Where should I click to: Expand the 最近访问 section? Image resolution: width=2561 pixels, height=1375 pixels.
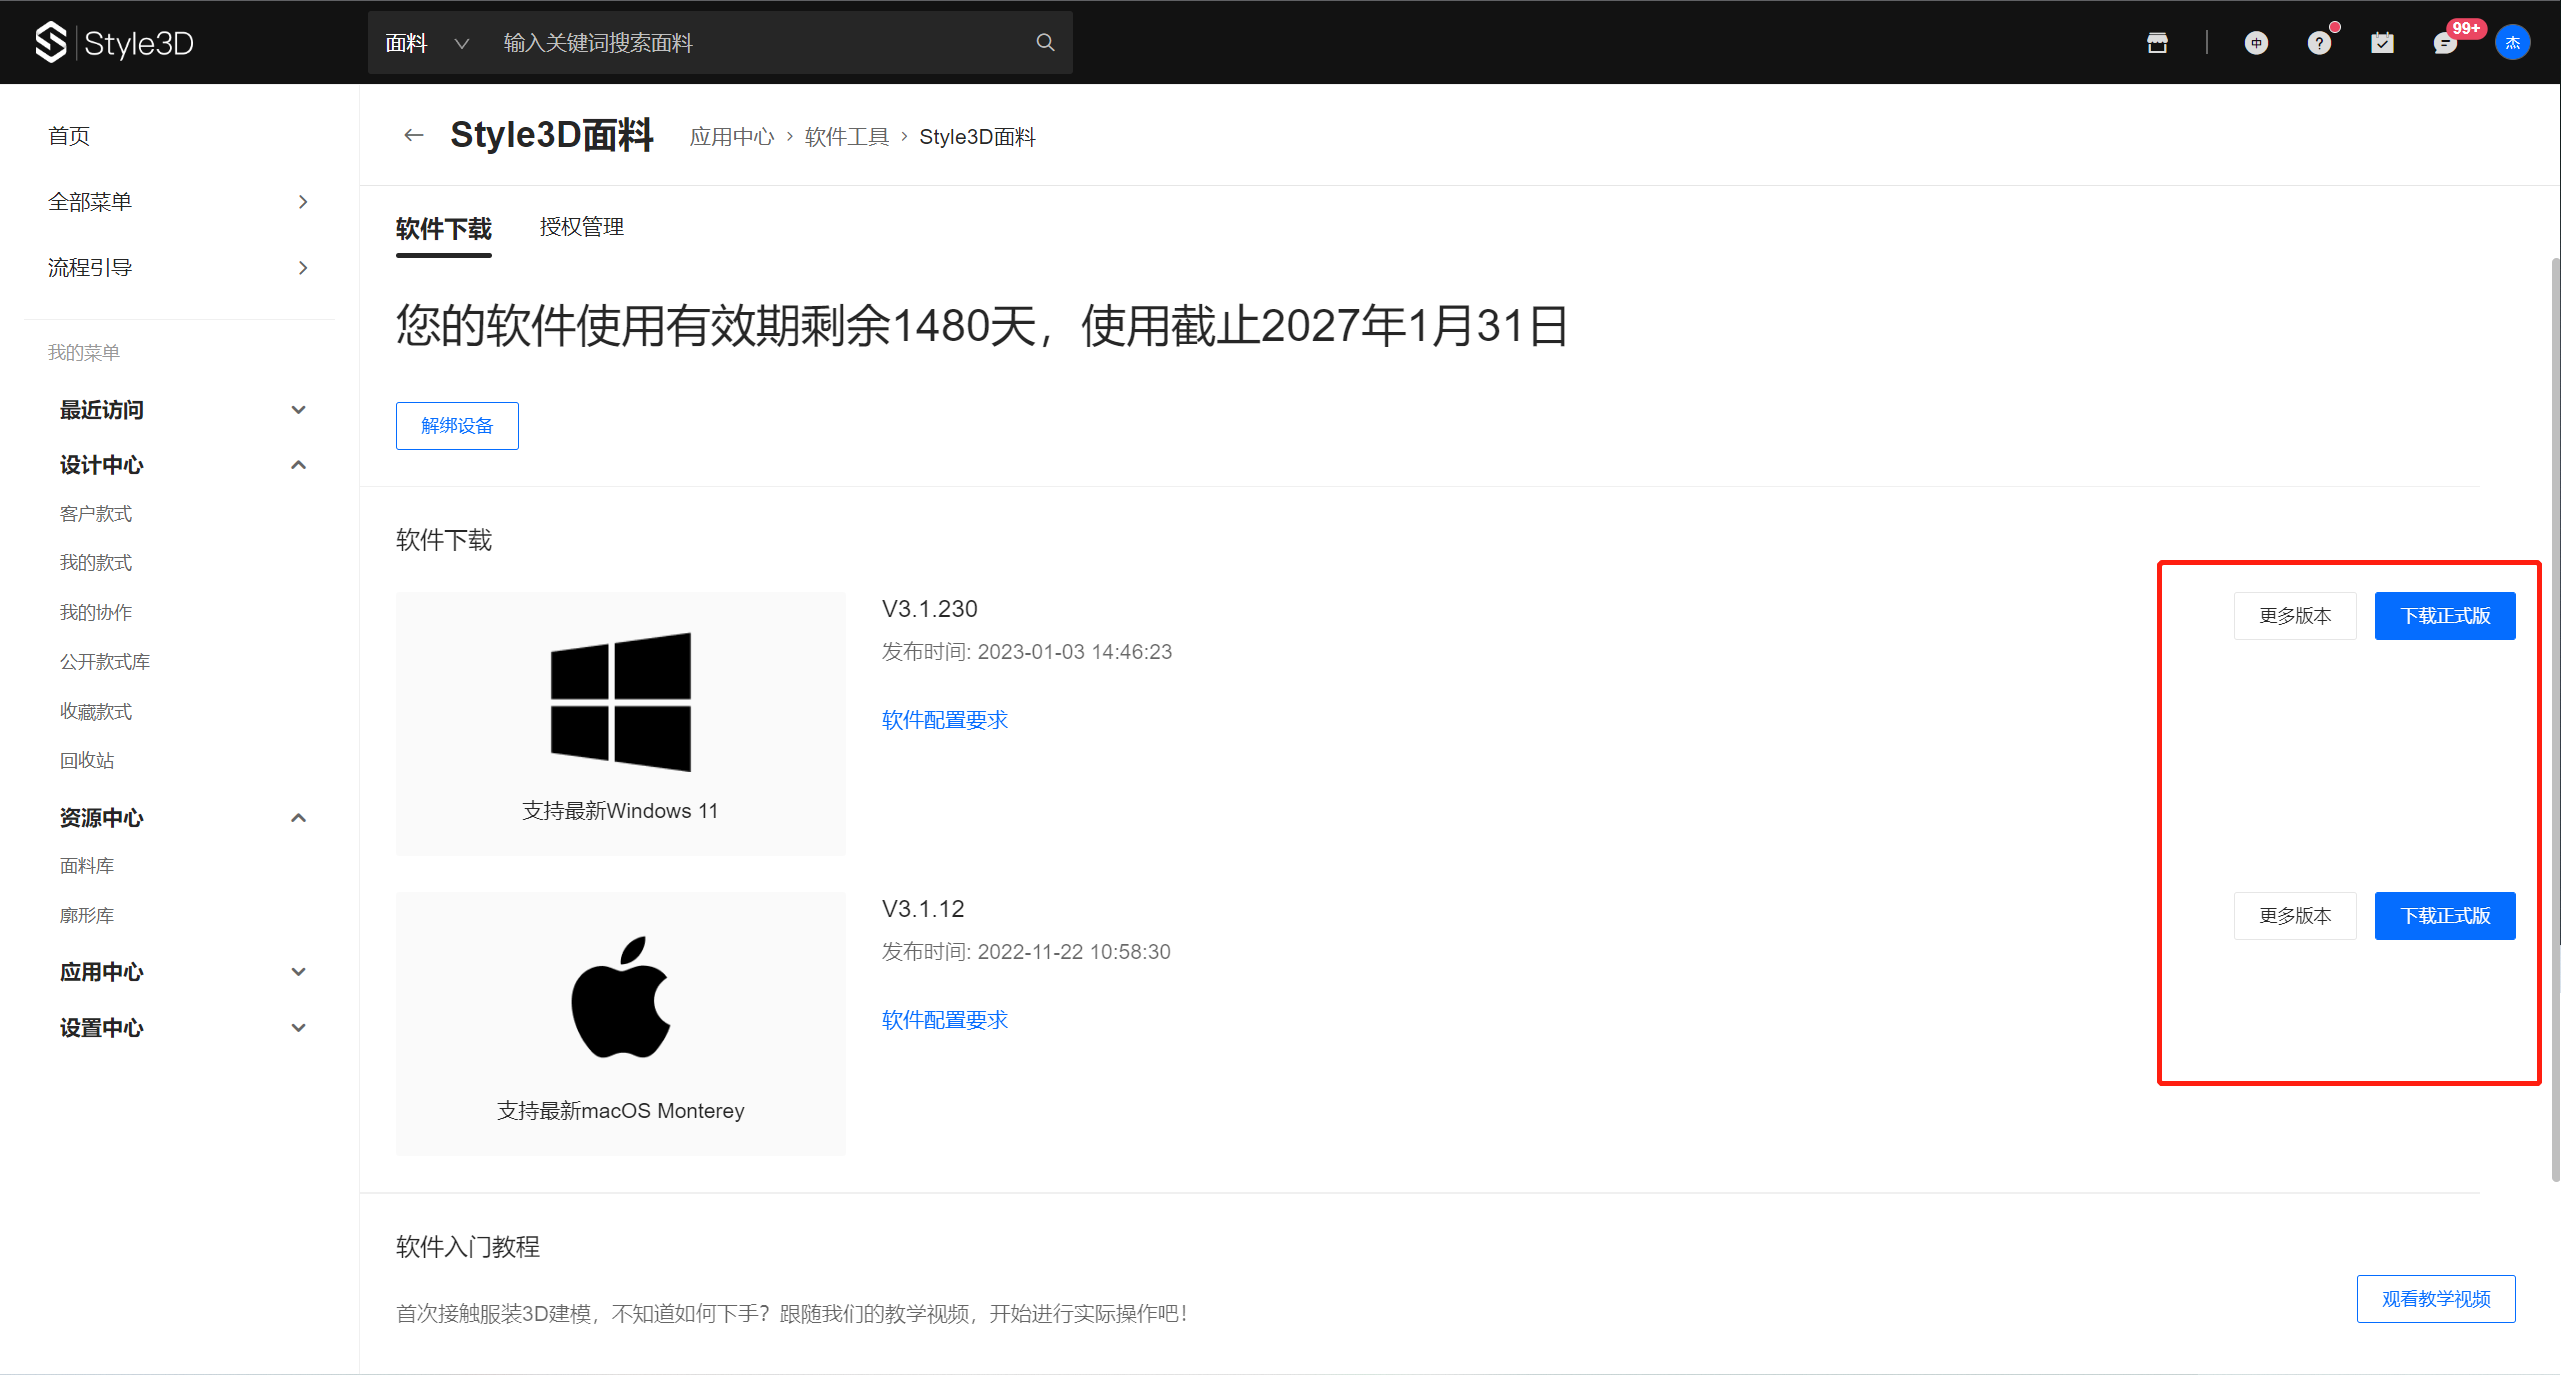pyautogui.click(x=298, y=410)
